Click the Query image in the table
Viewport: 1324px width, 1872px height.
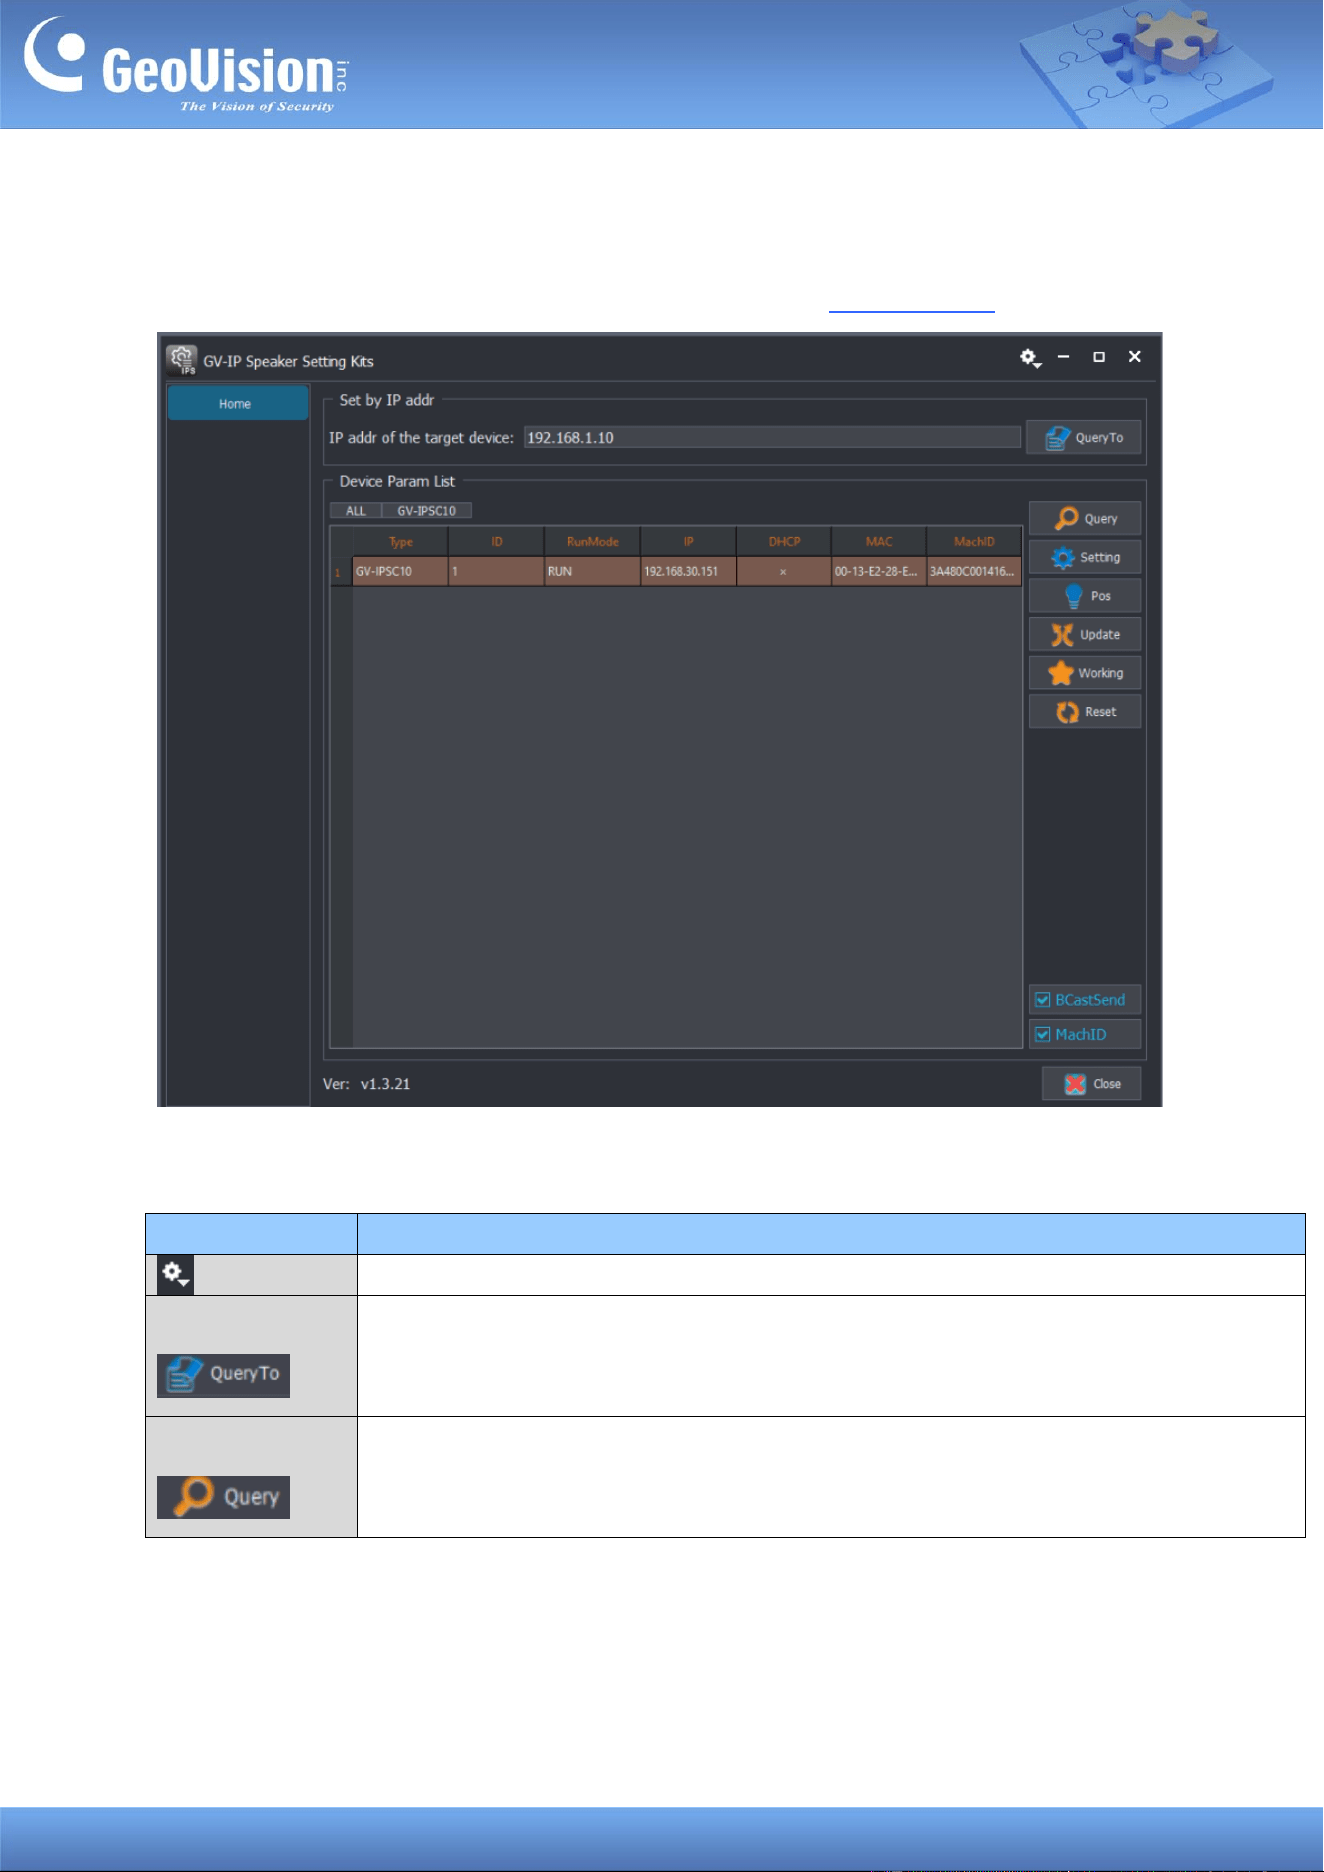[x=223, y=1497]
